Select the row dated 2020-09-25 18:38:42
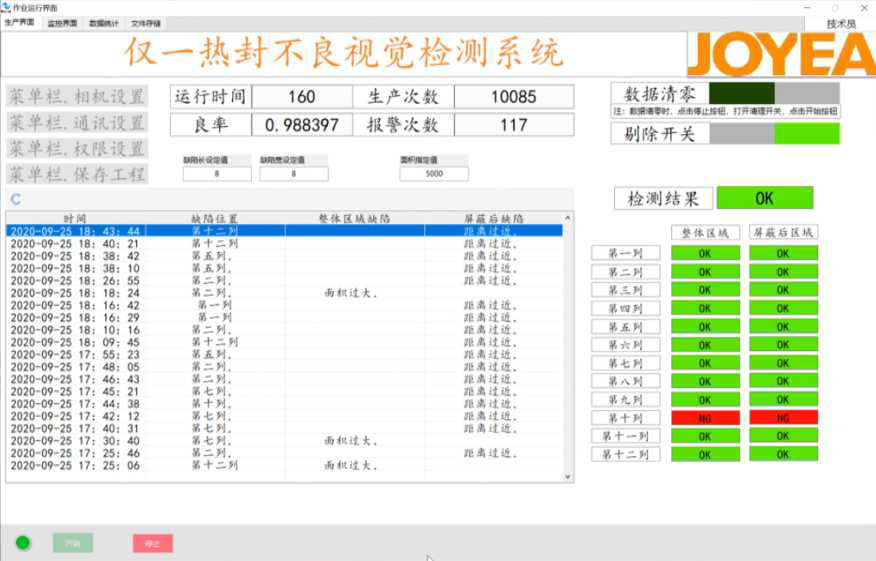Screen dimensions: 876x561 [284, 256]
